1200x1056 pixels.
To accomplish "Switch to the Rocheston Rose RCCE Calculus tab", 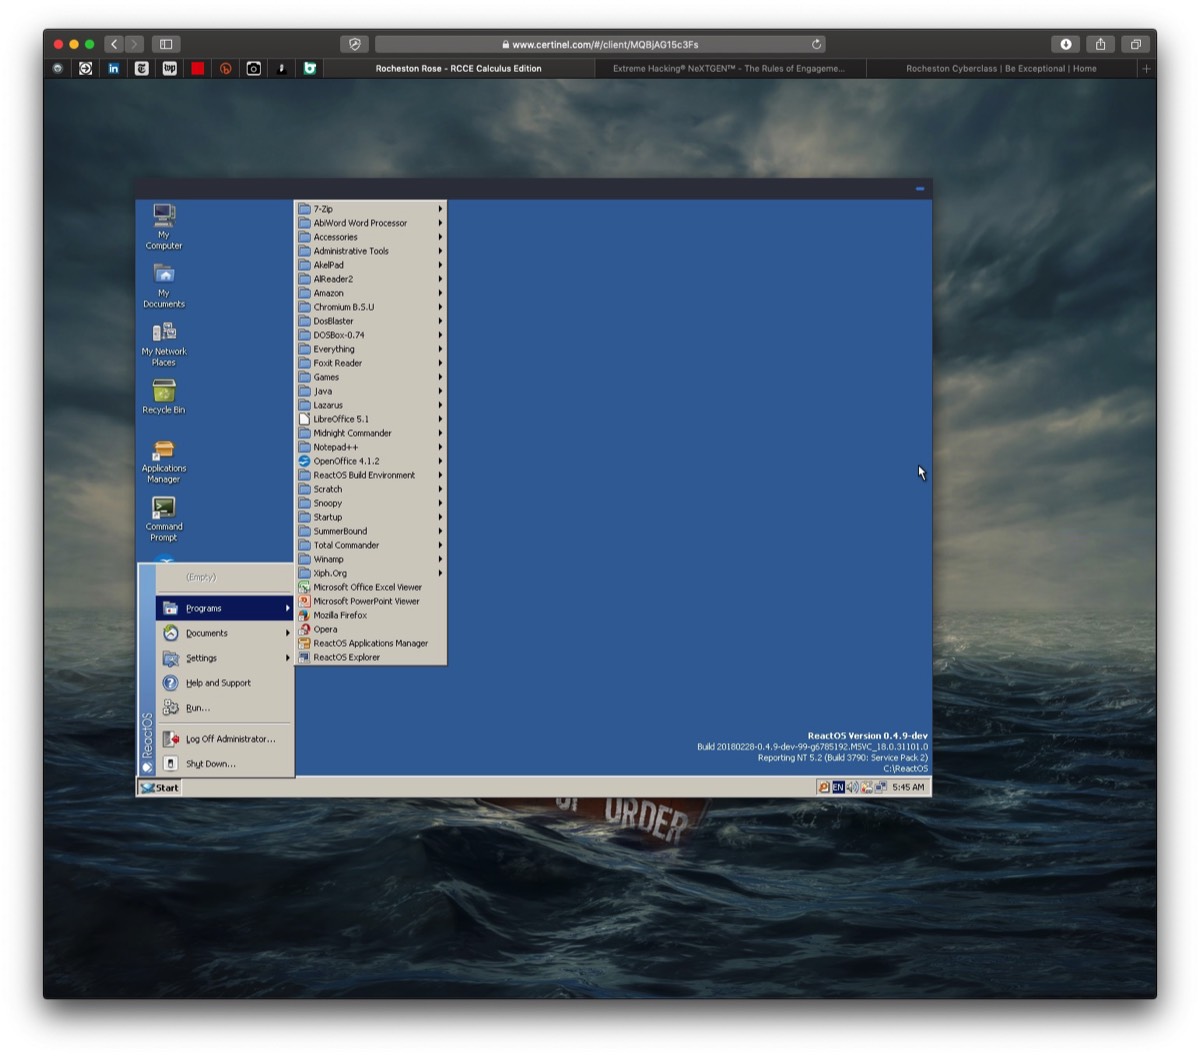I will coord(459,69).
